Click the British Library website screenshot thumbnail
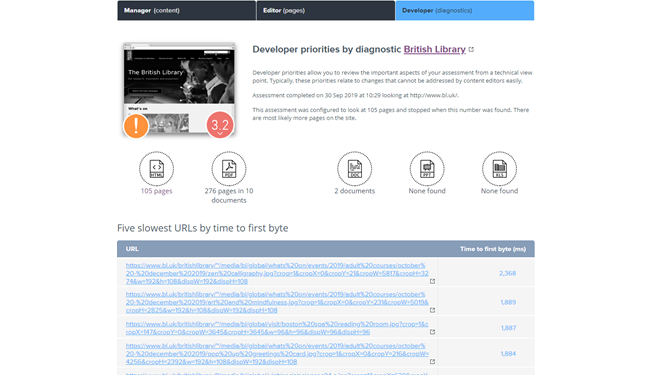 [179, 89]
